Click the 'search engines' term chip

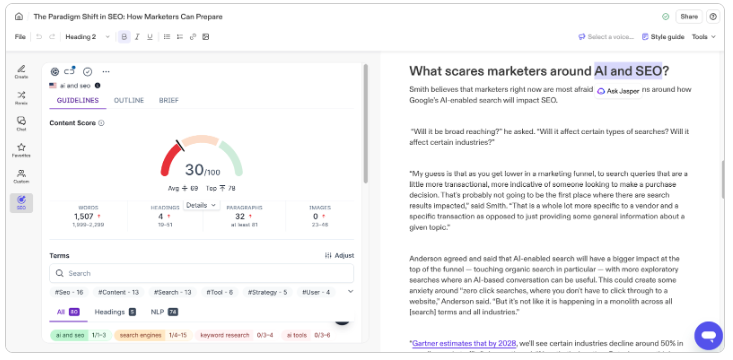point(153,335)
